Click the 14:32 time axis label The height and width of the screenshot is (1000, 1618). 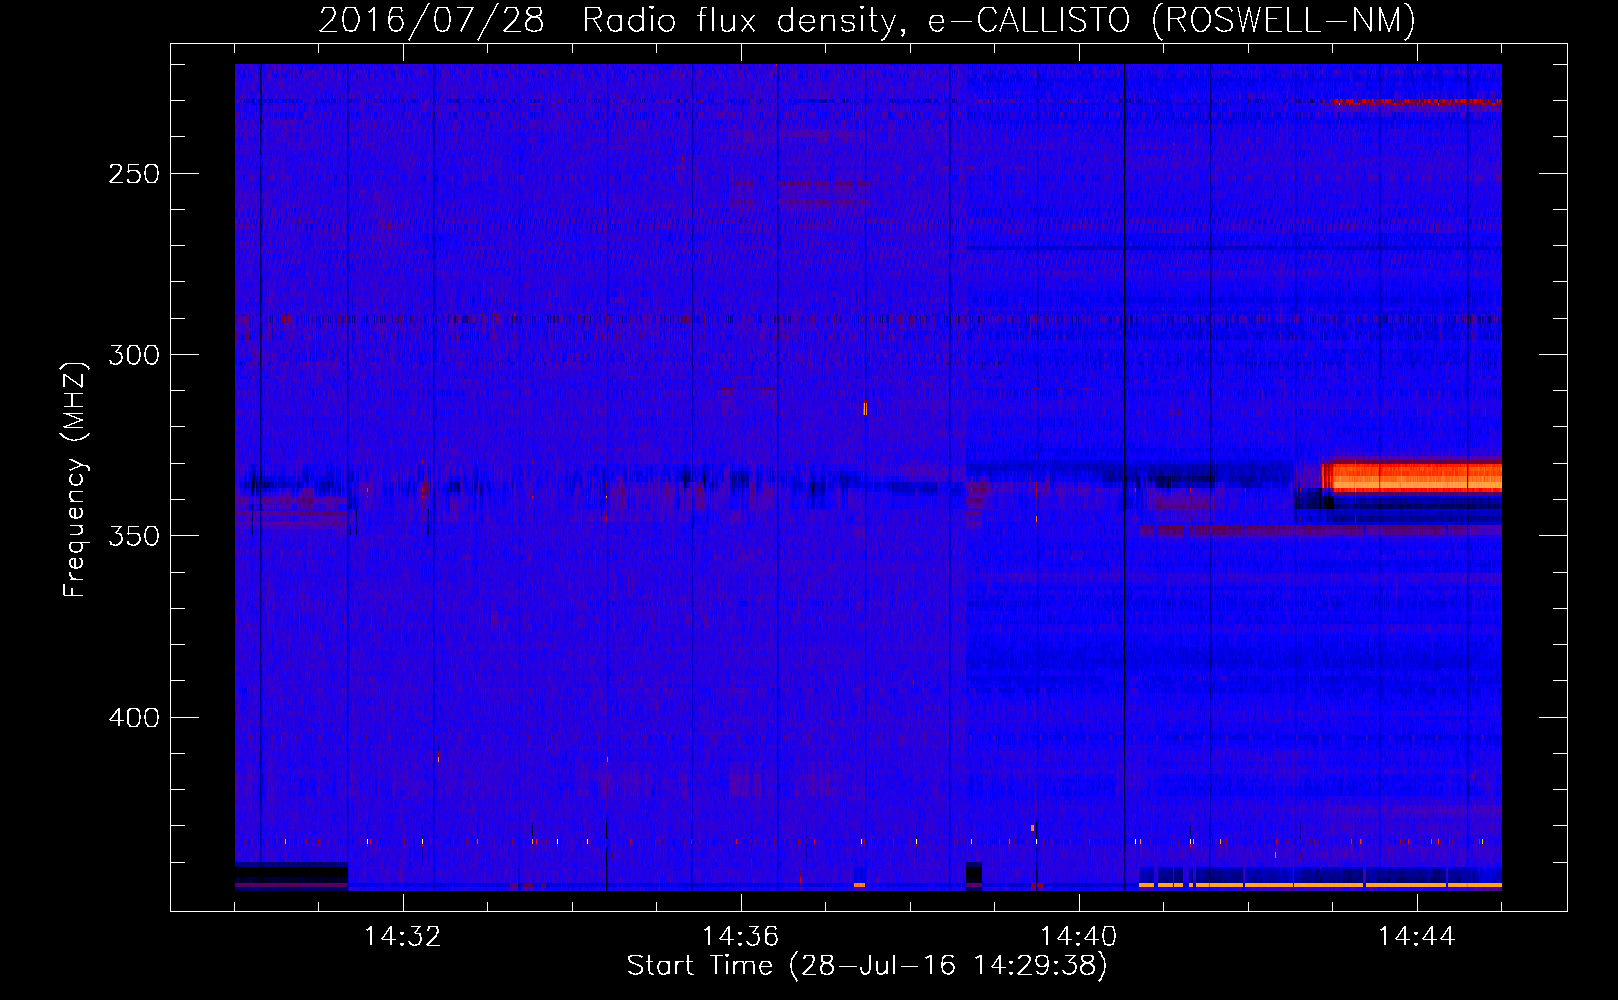pos(402,936)
